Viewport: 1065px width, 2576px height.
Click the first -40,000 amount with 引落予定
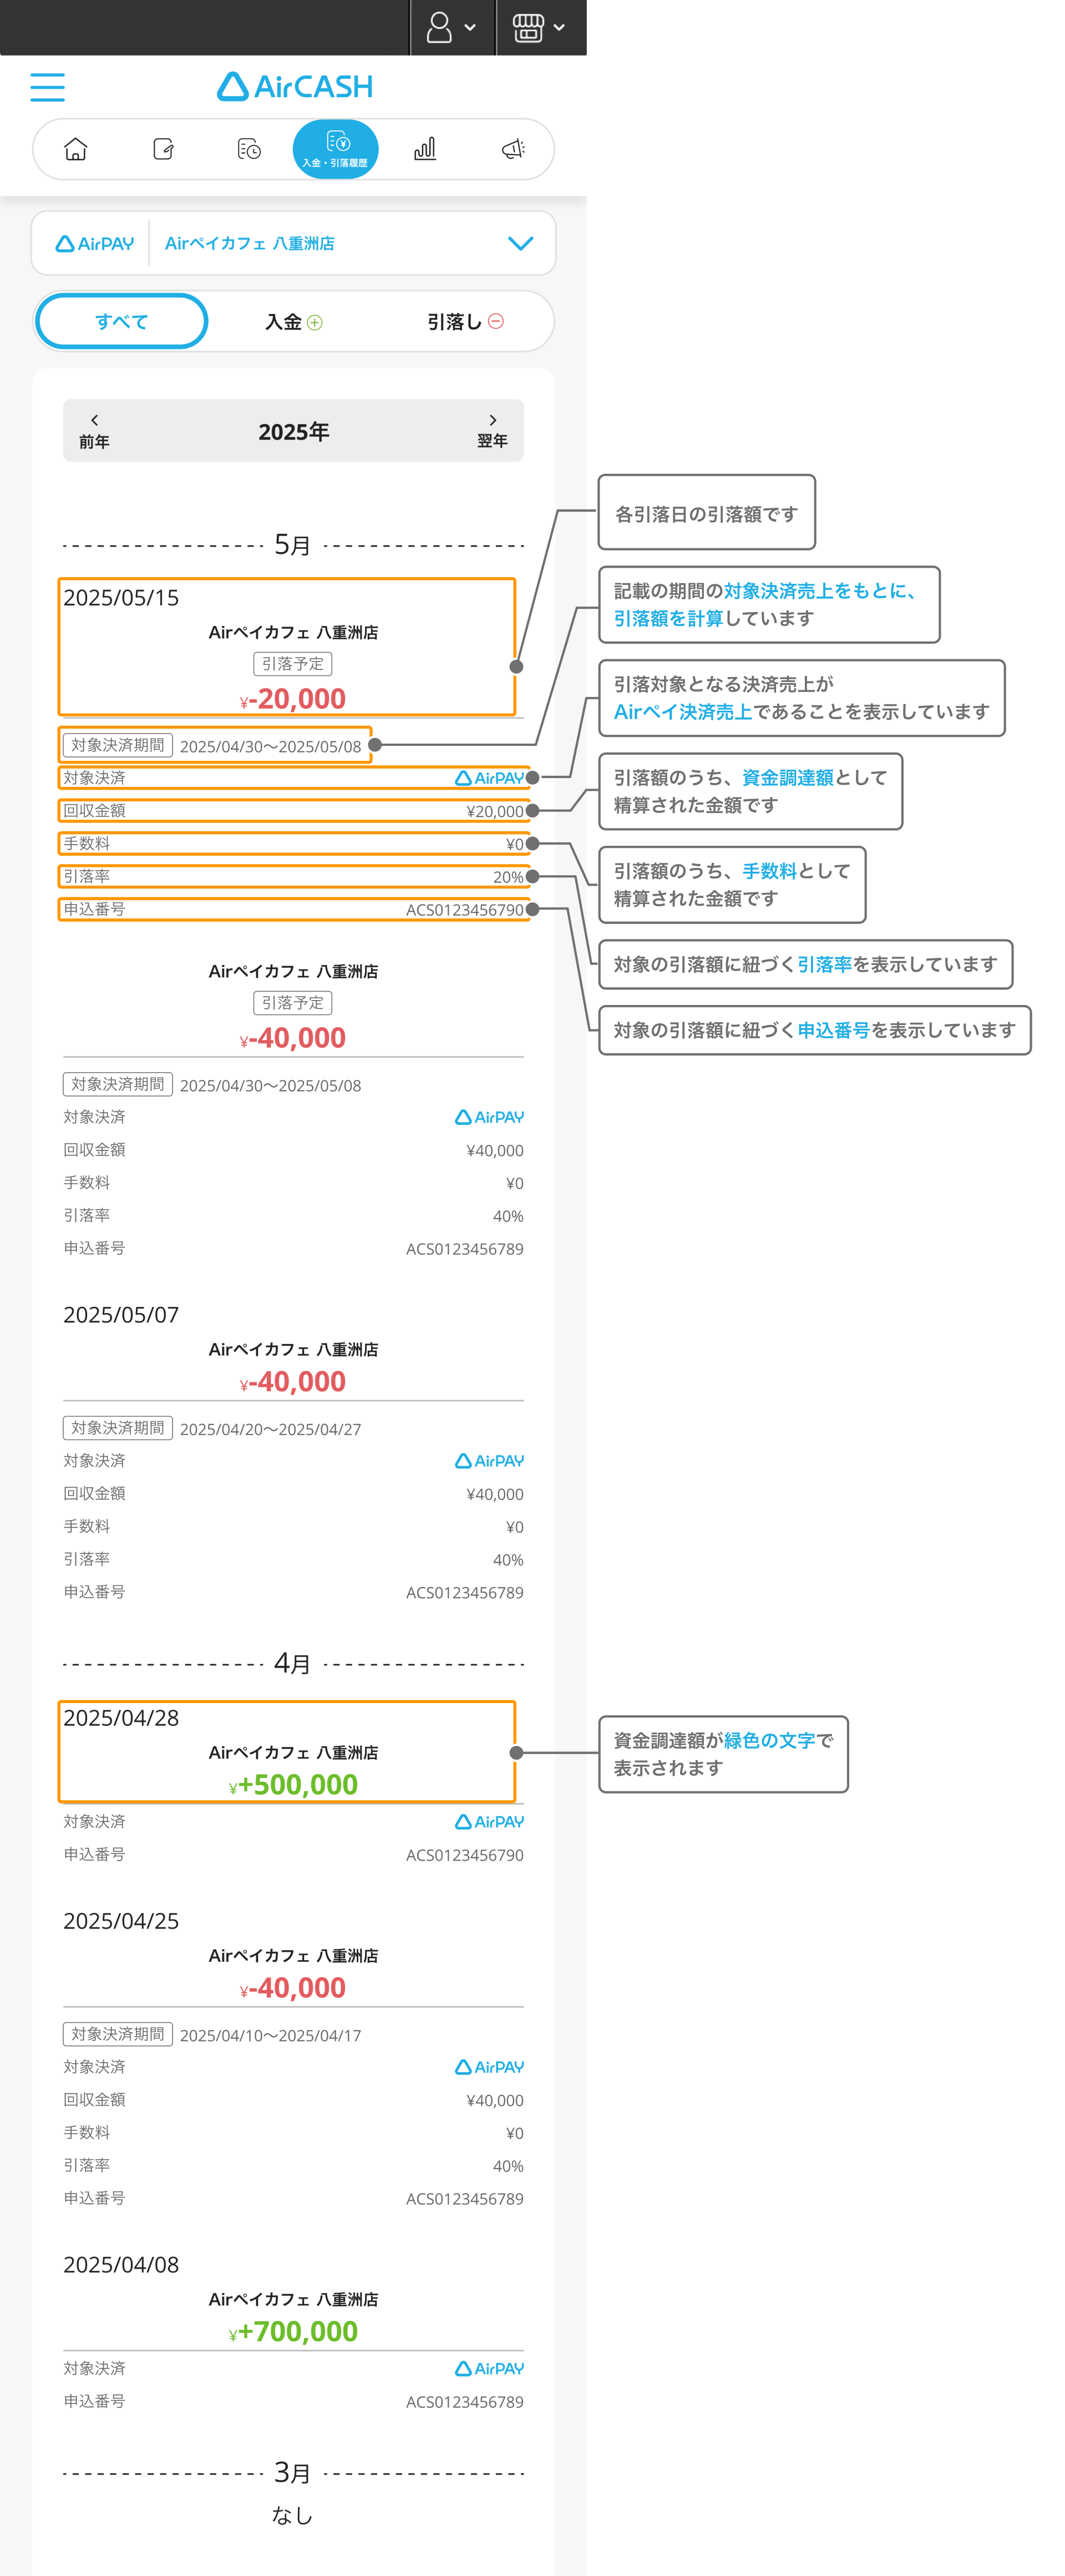click(293, 1037)
